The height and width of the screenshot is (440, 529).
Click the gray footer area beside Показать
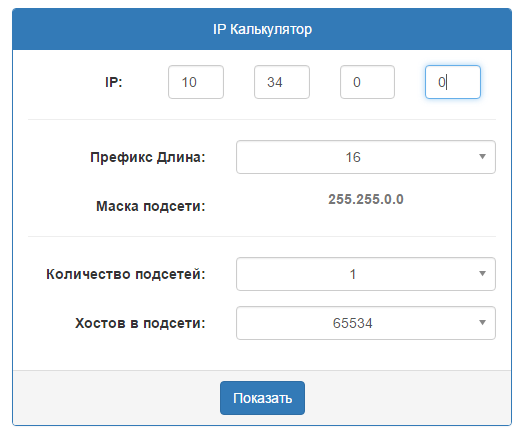[405, 398]
